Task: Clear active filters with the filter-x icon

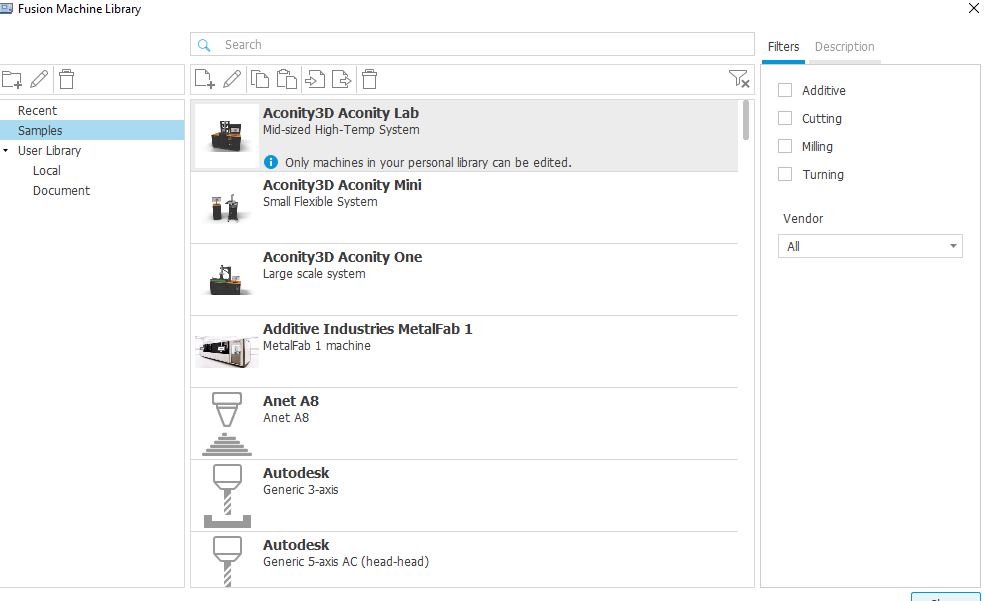Action: [x=740, y=79]
